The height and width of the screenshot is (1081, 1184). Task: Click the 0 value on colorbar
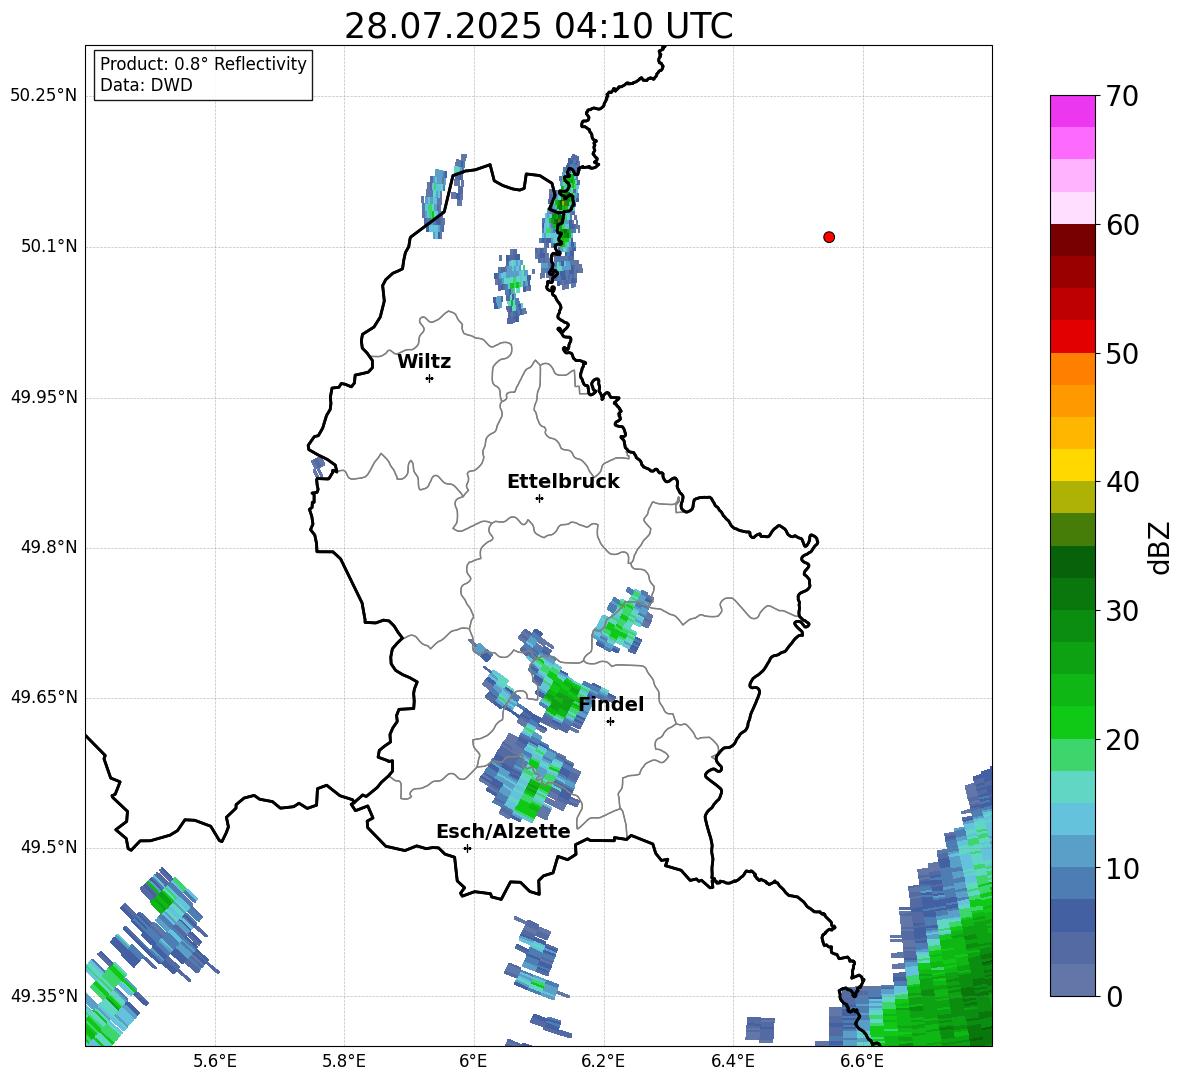(x=1114, y=996)
